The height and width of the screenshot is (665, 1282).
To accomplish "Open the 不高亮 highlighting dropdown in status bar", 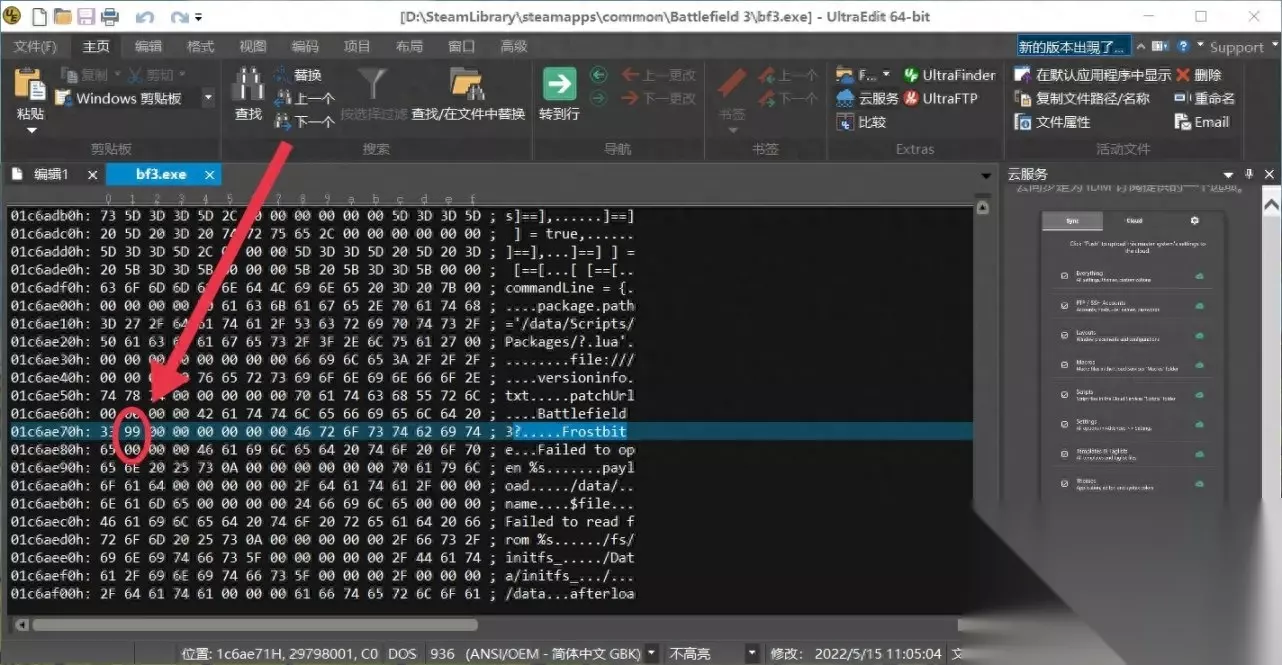I will coord(752,653).
